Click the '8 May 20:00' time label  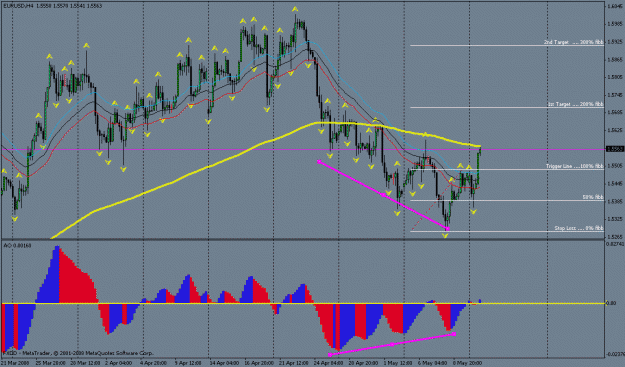(467, 363)
